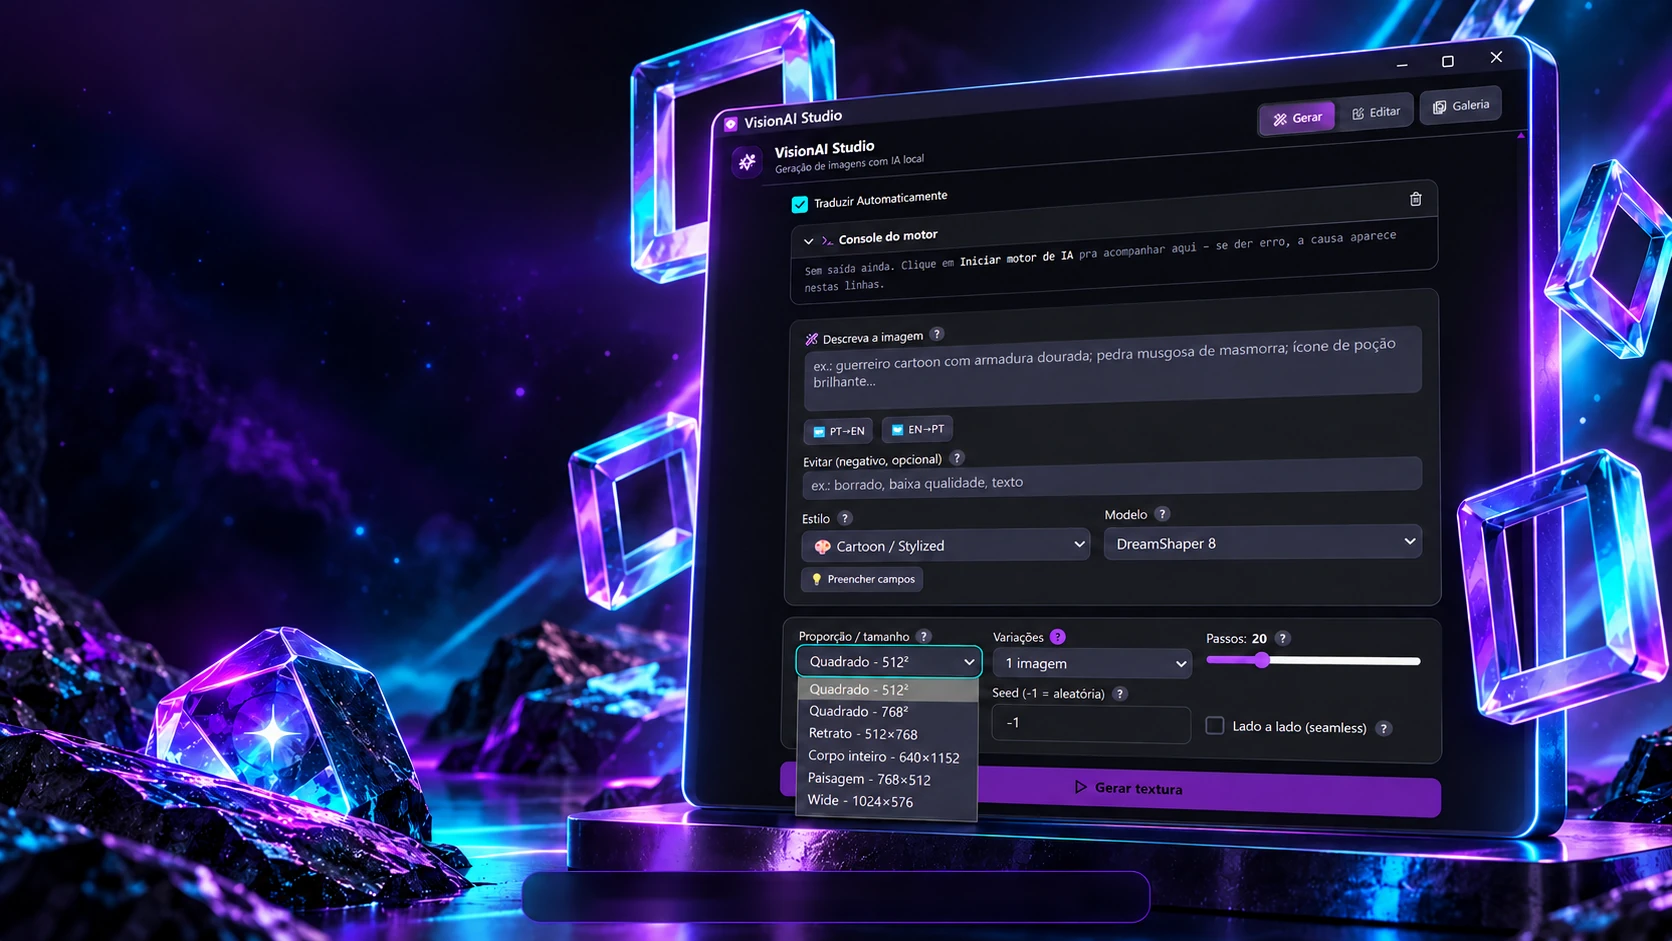The height and width of the screenshot is (941, 1672).
Task: Switch to the Gerar tab
Action: pos(1297,118)
